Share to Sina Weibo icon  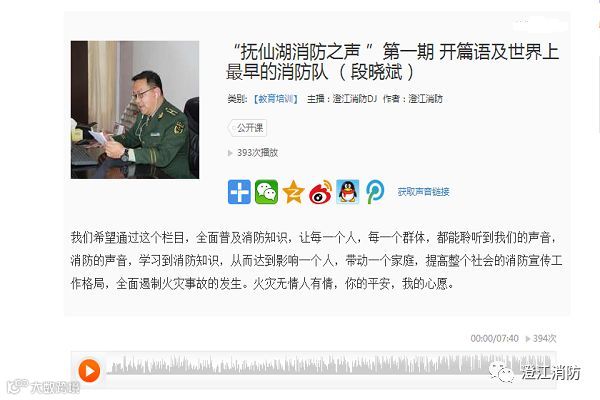pos(321,192)
